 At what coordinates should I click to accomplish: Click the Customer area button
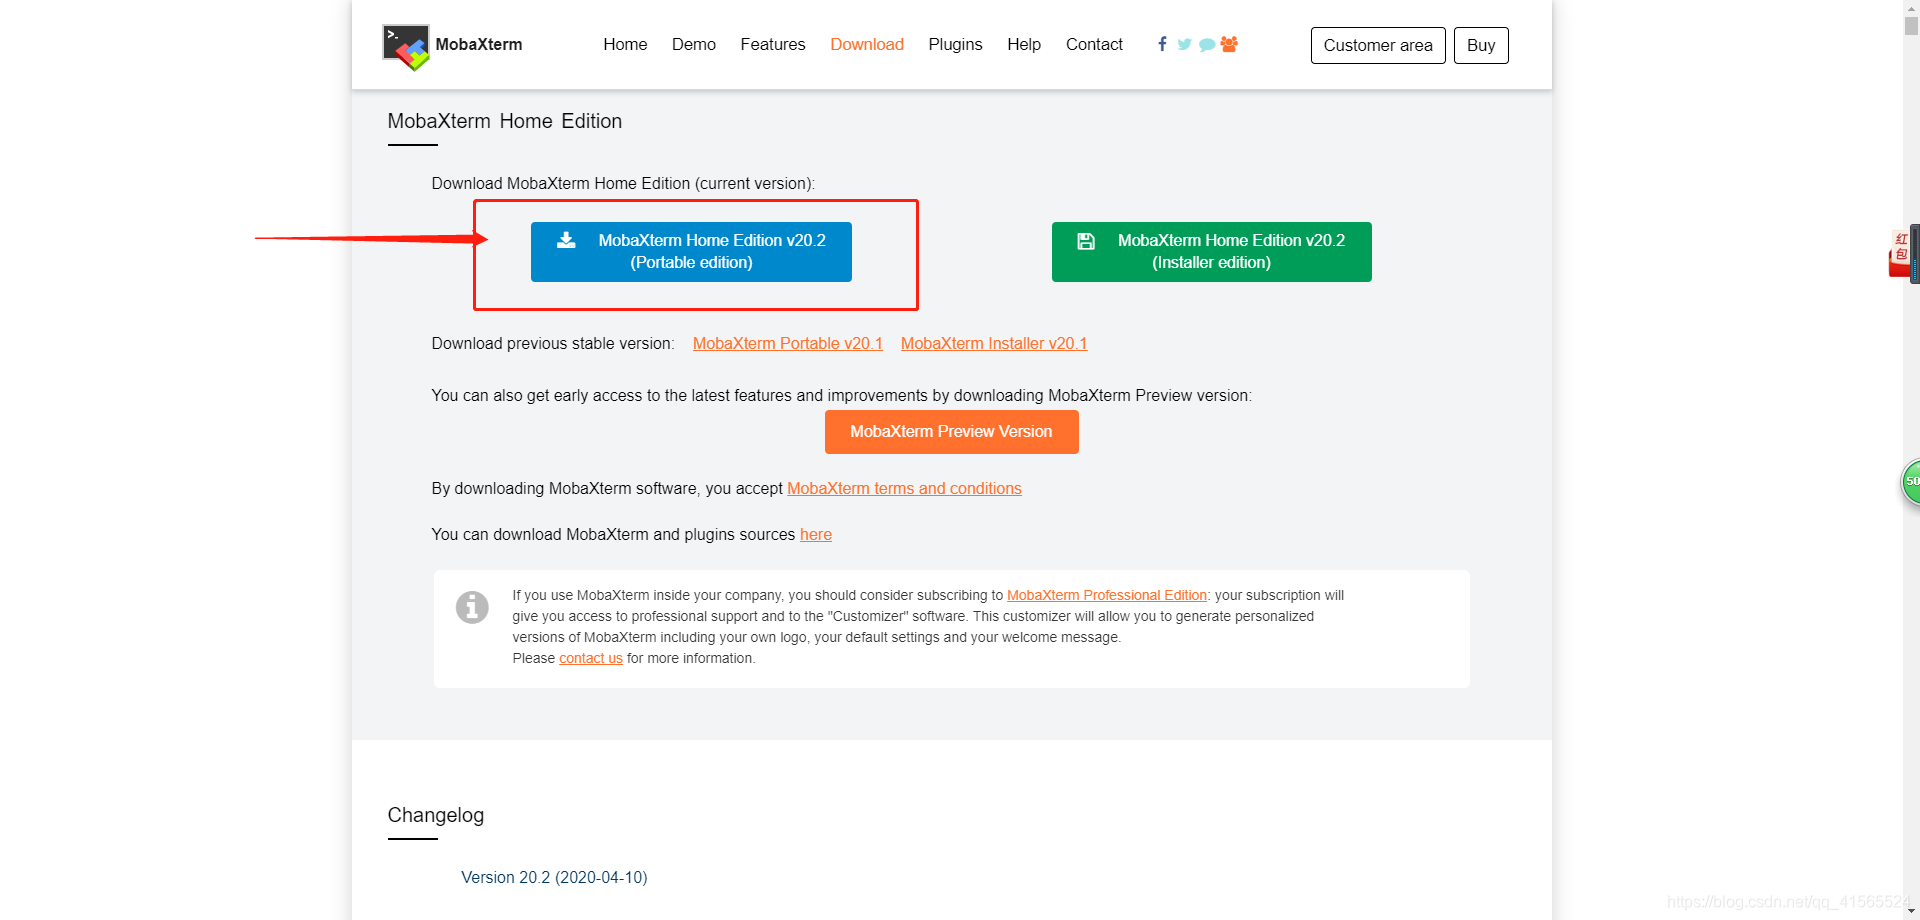click(1378, 45)
